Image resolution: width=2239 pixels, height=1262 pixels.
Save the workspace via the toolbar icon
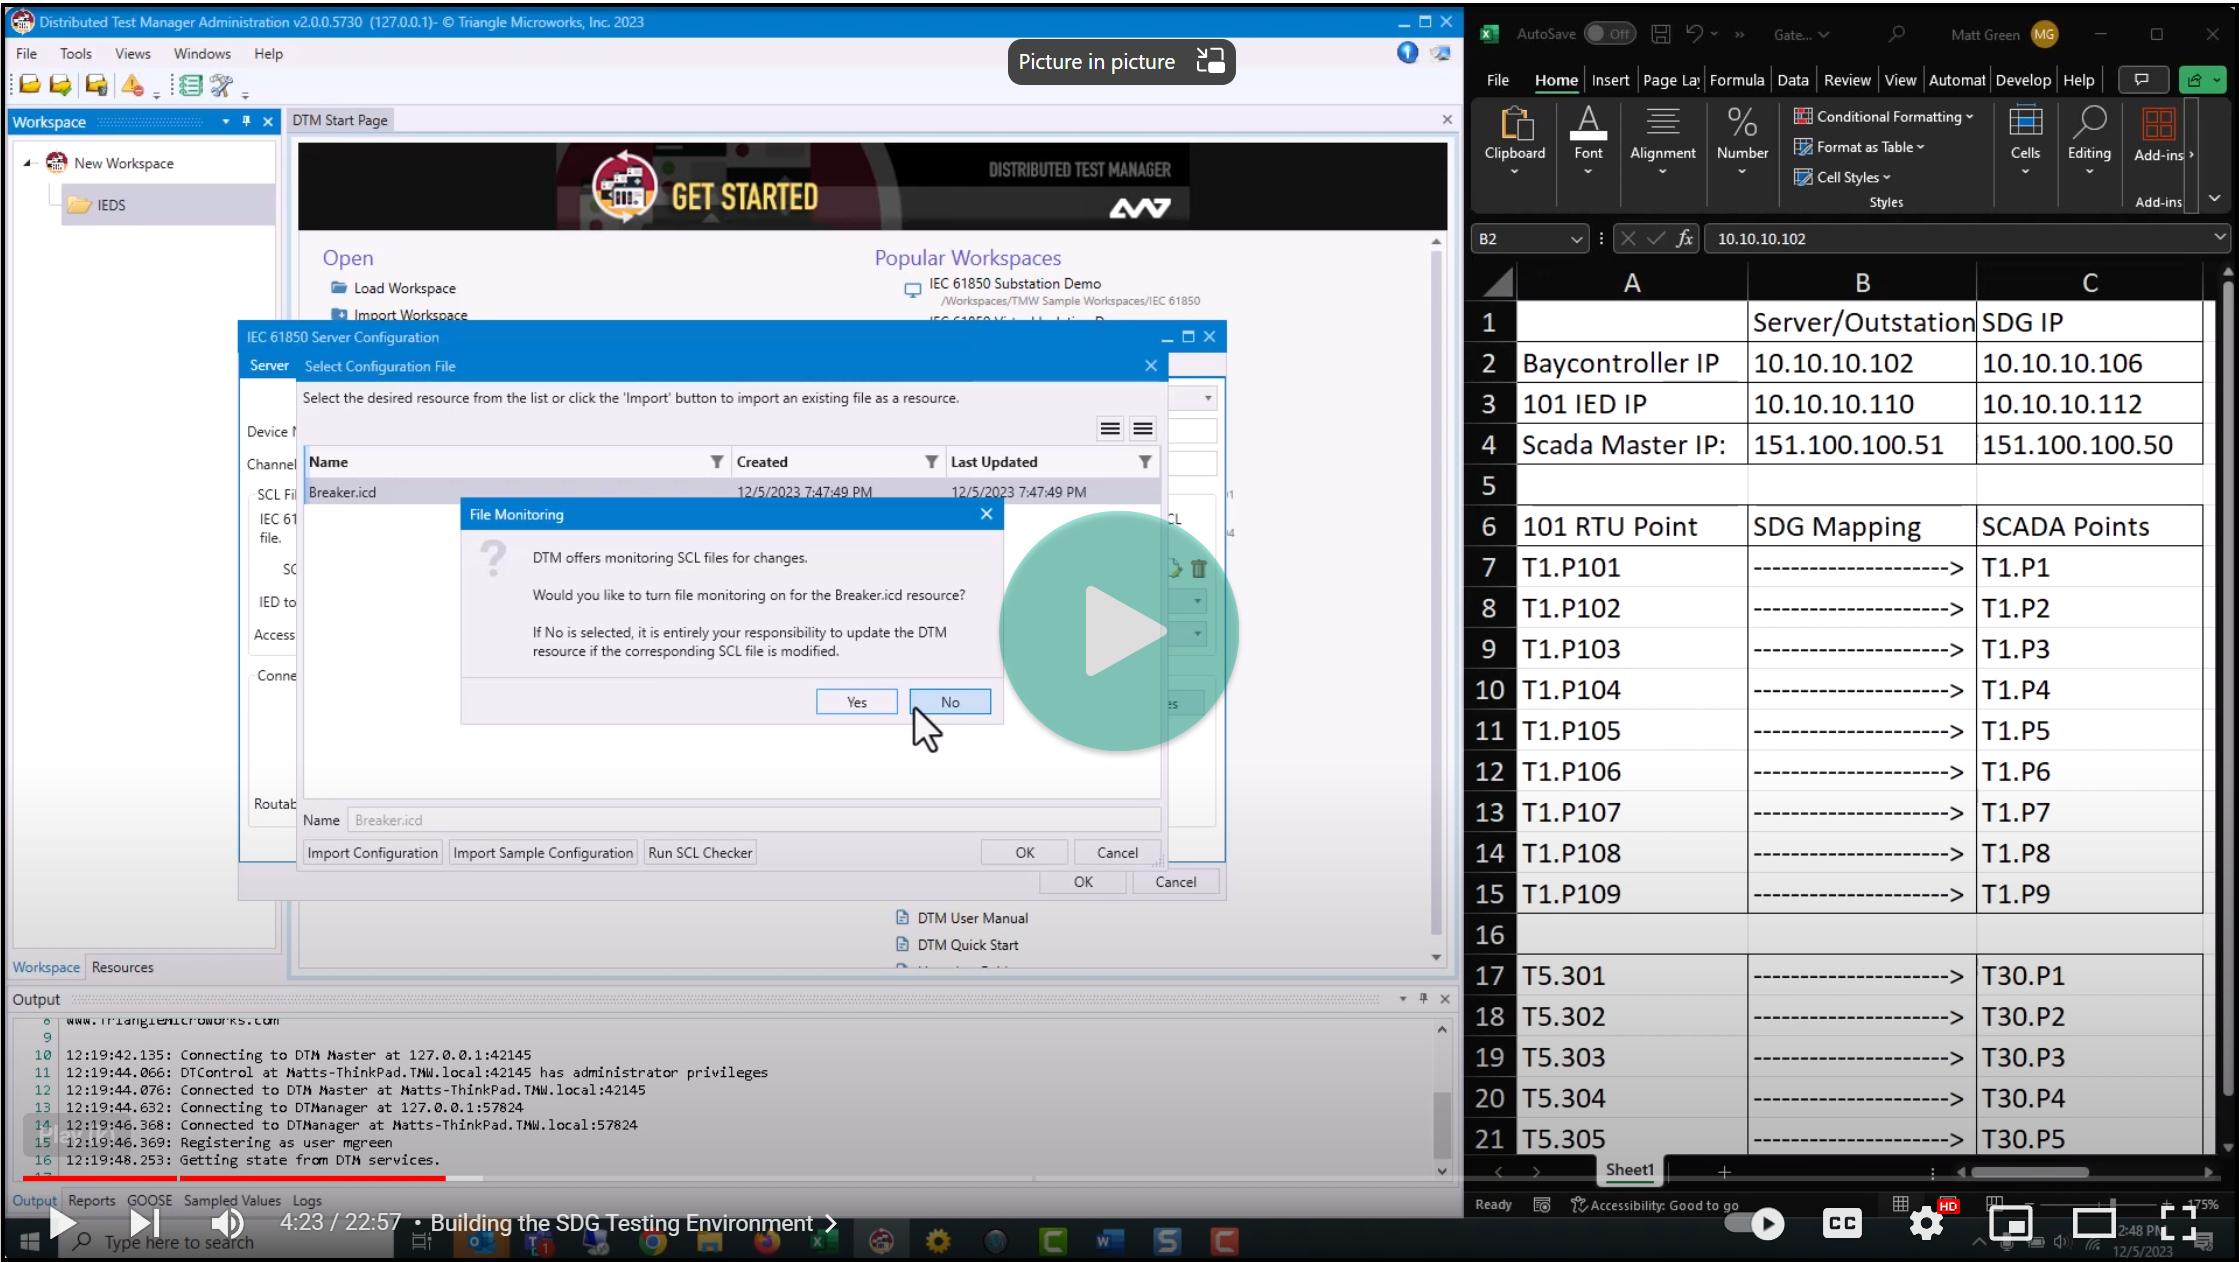click(x=60, y=86)
